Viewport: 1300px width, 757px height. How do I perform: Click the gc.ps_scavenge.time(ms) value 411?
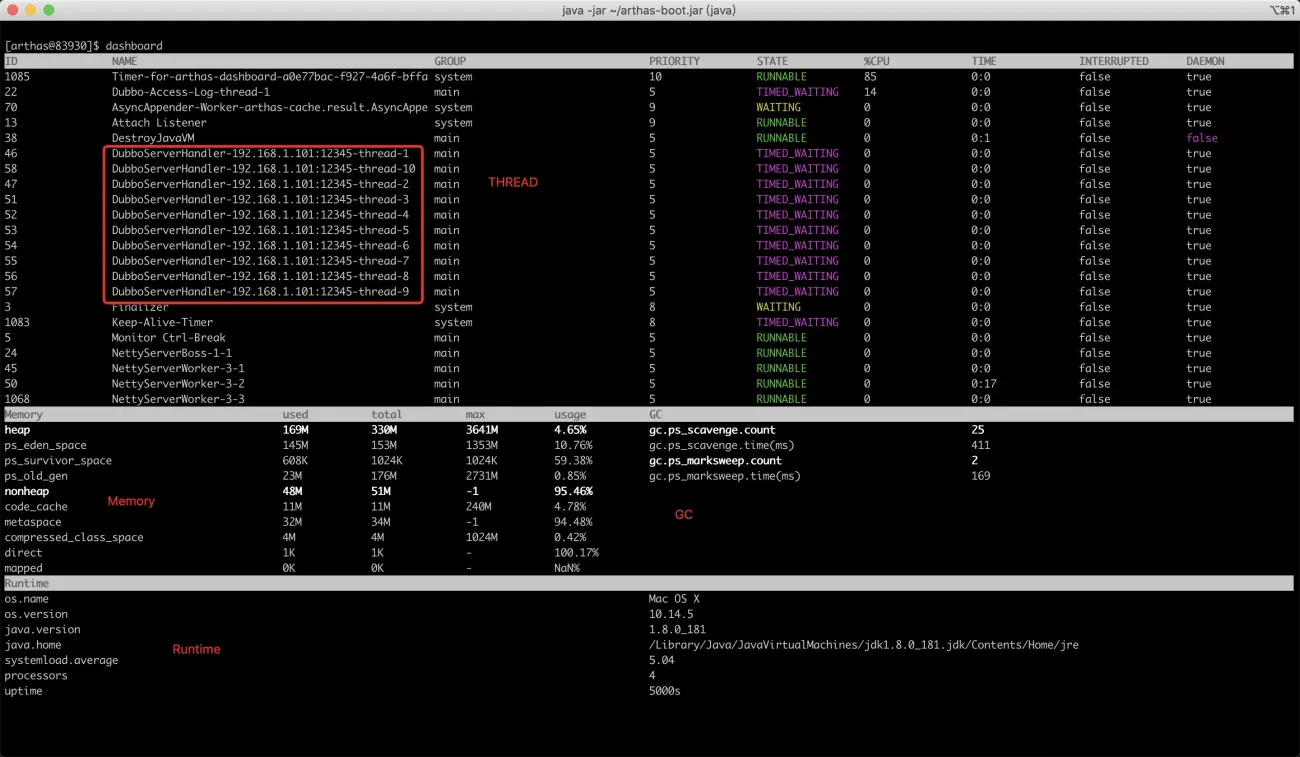pyautogui.click(x=981, y=445)
